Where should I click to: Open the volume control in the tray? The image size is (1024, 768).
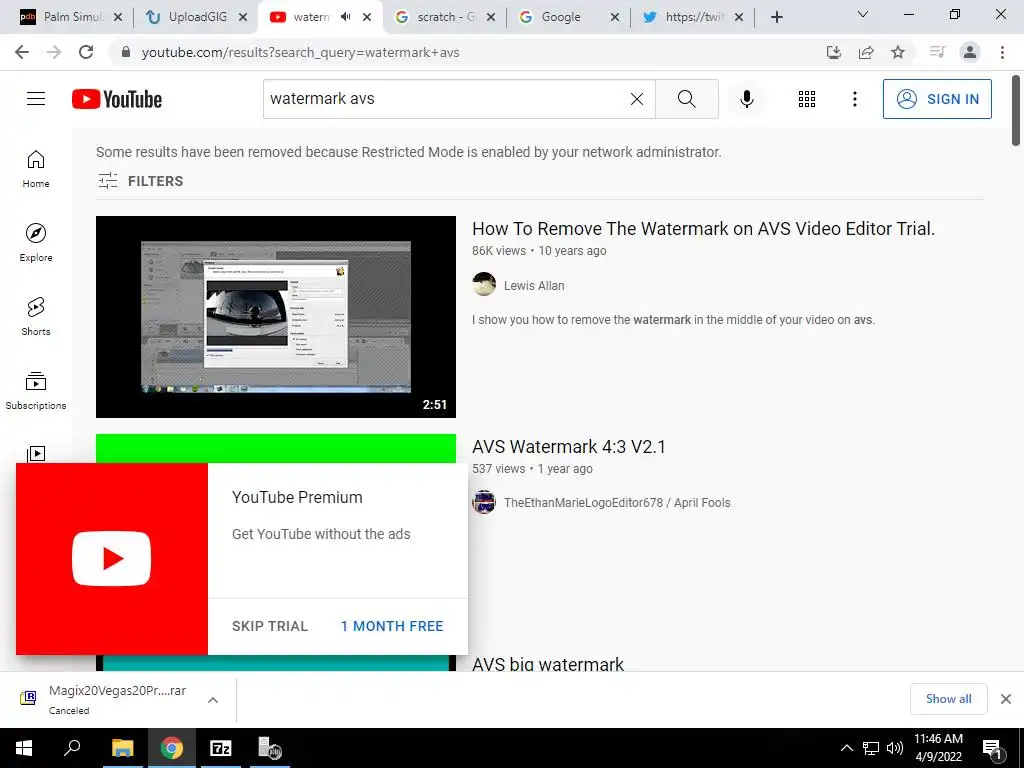click(x=895, y=748)
